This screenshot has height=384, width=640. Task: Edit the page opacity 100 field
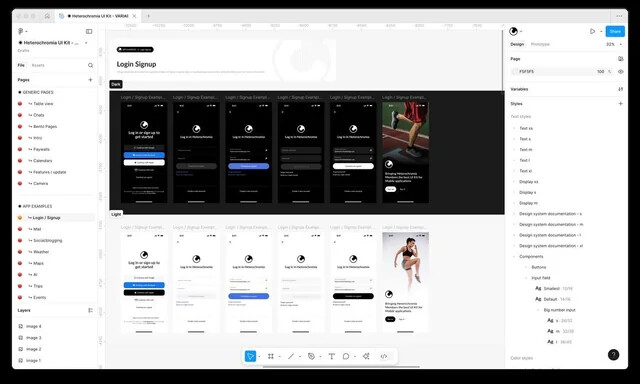coord(600,71)
